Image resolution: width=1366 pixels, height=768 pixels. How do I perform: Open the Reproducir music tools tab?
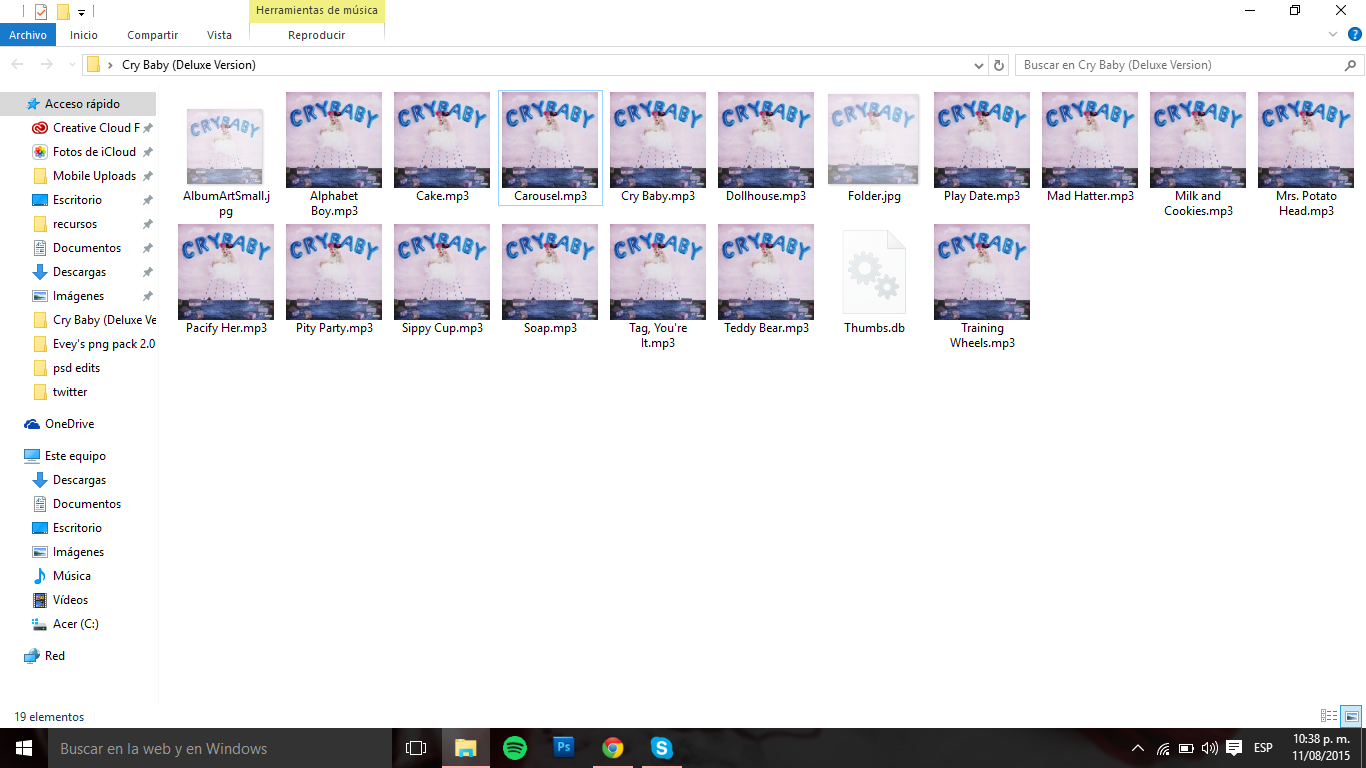[x=316, y=35]
